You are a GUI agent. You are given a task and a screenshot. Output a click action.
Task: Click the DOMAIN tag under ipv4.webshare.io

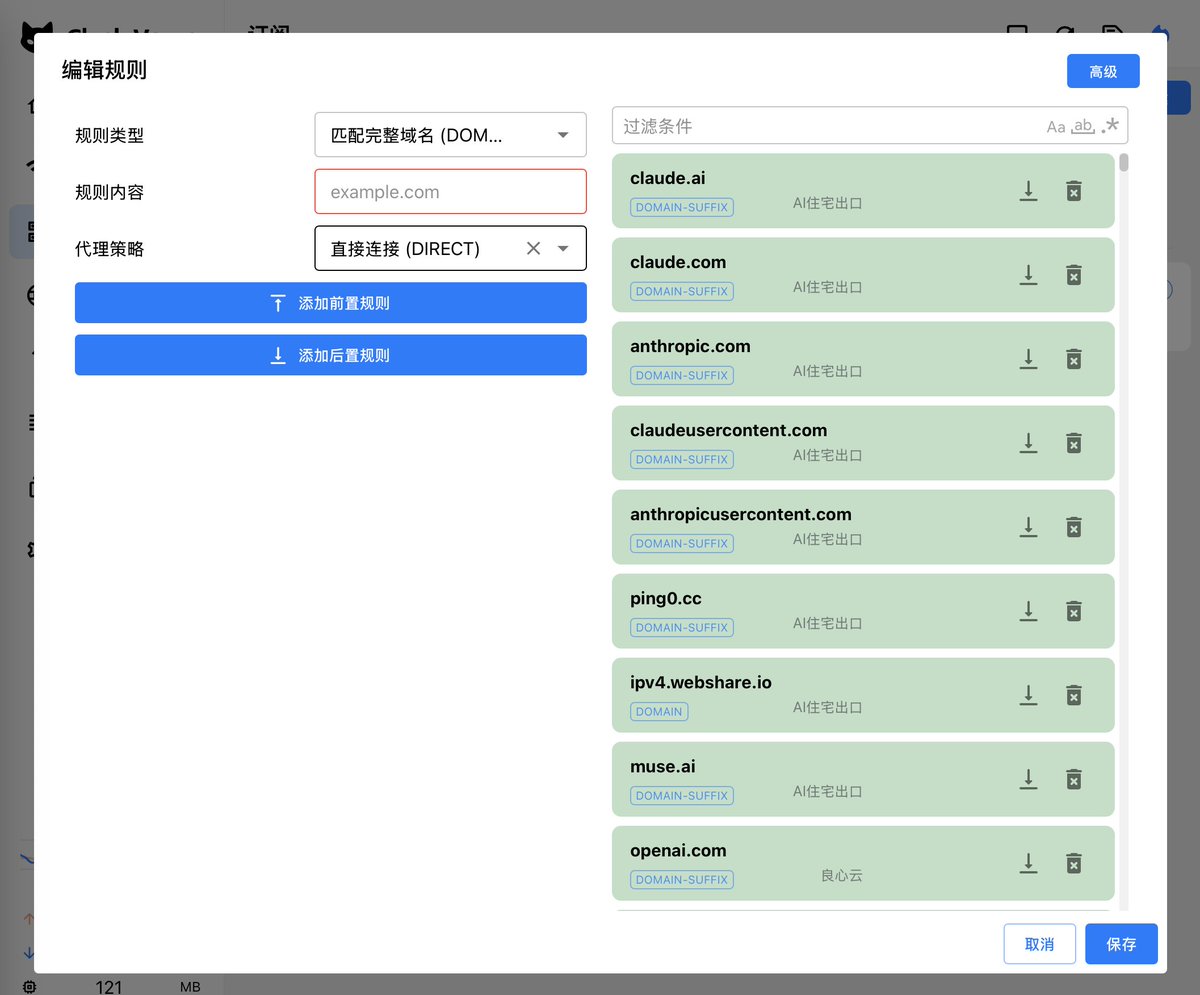tap(659, 712)
